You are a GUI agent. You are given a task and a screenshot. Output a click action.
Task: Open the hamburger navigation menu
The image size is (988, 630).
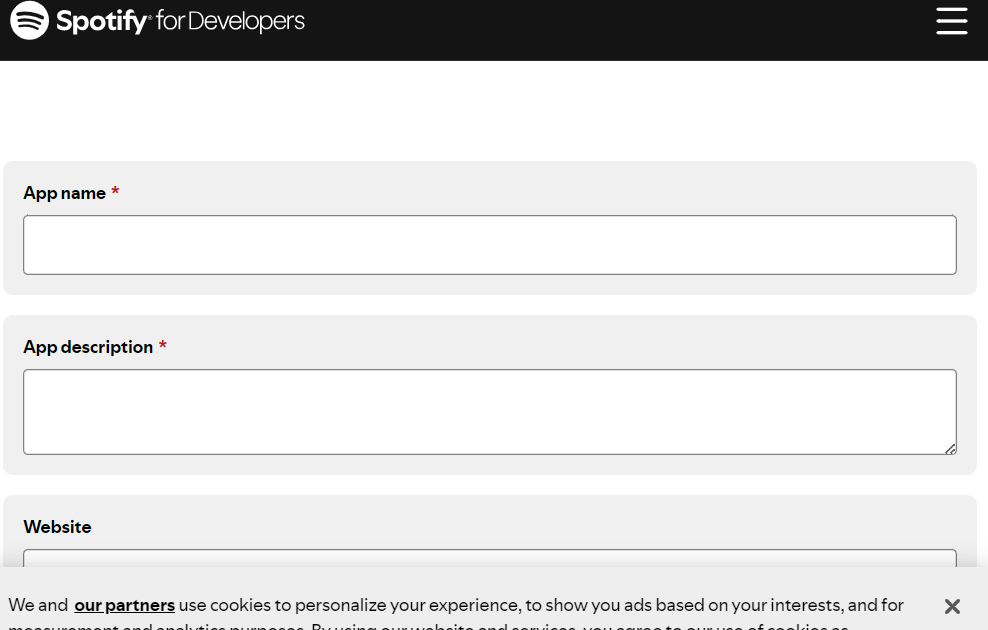tap(951, 21)
